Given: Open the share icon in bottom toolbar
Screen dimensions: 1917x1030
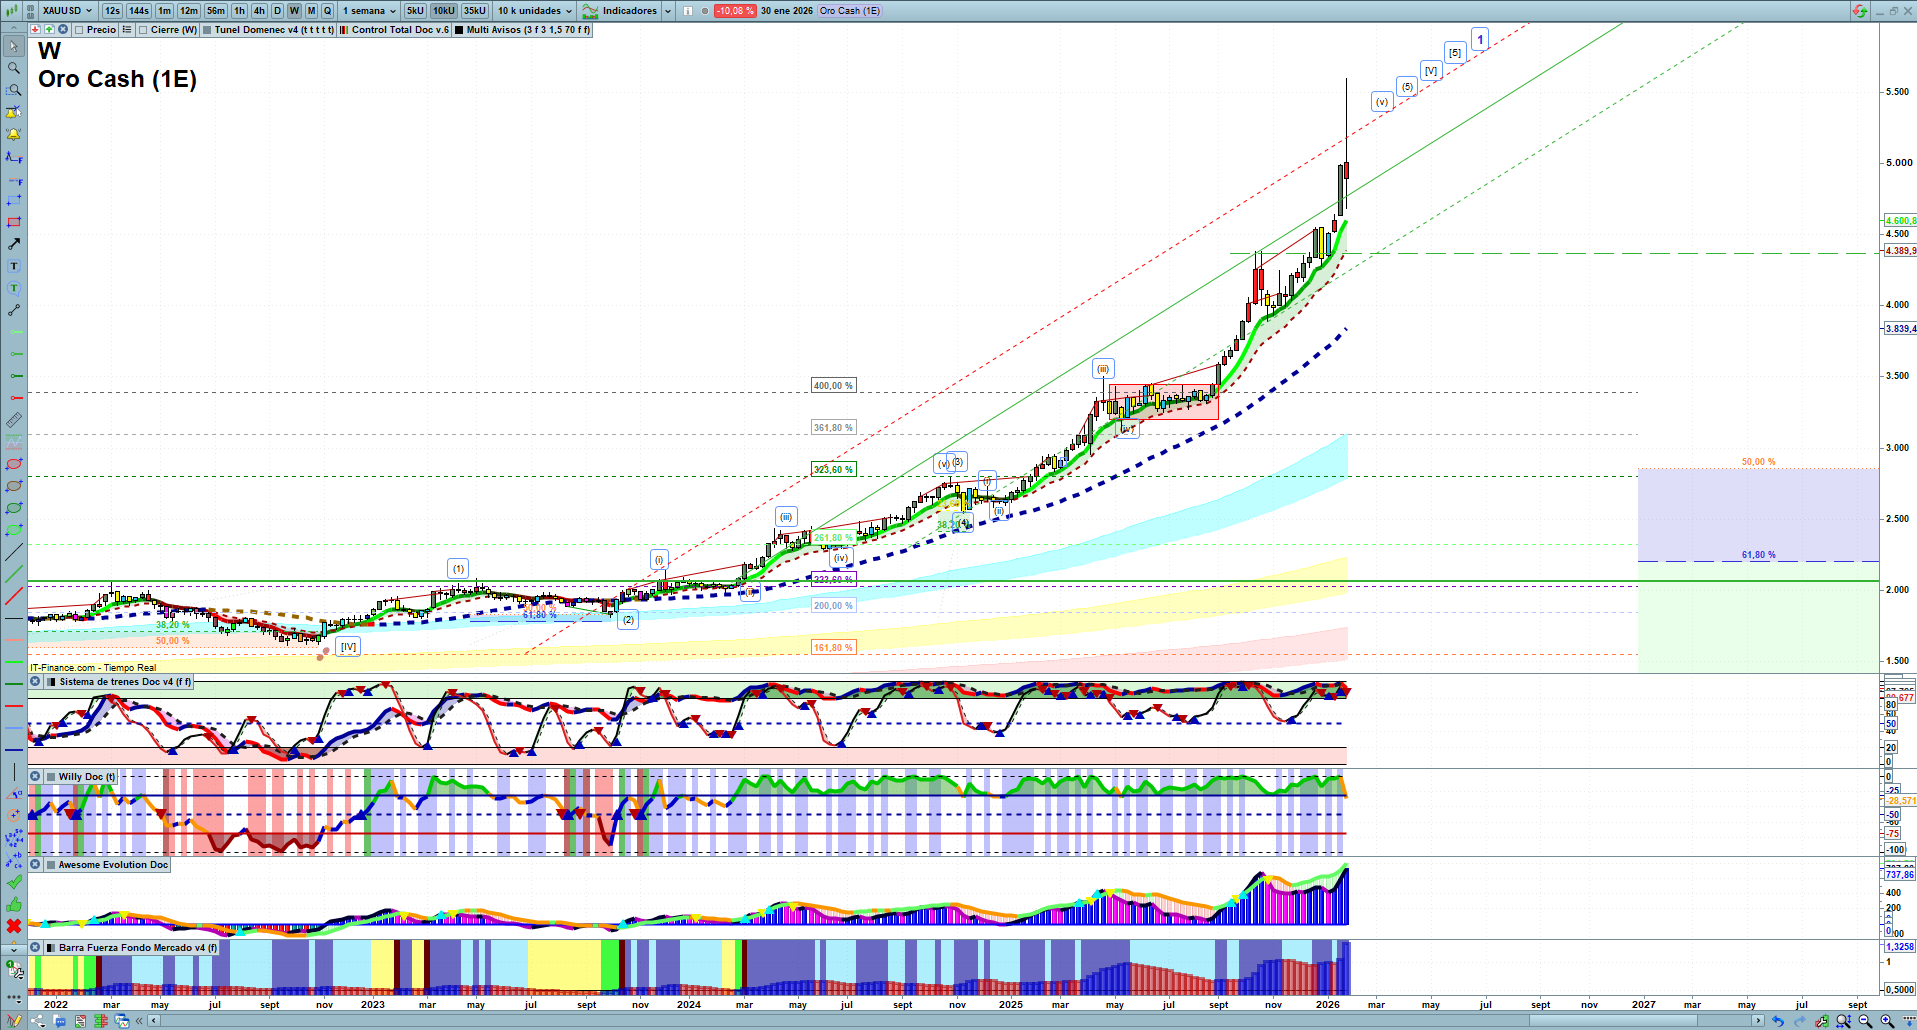Looking at the screenshot, I should (x=38, y=1021).
